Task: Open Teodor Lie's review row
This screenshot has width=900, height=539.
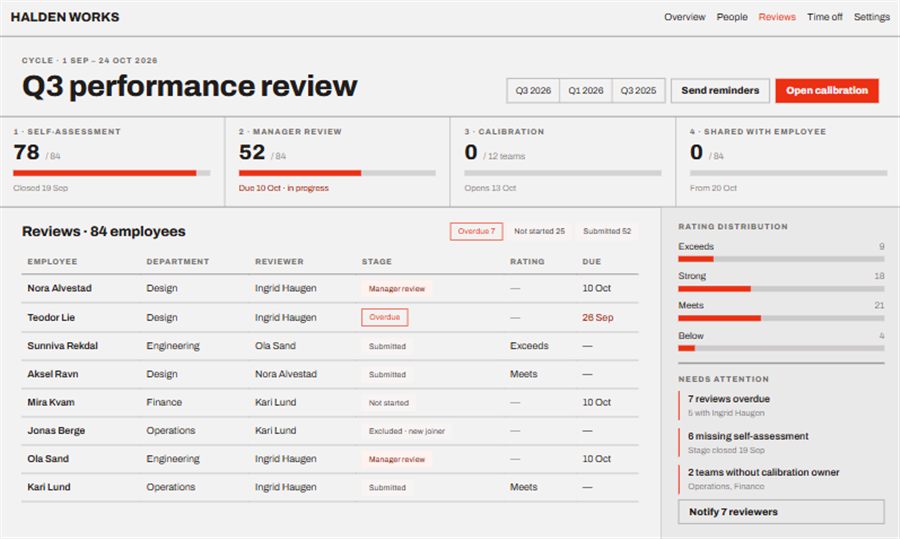Action: [329, 317]
